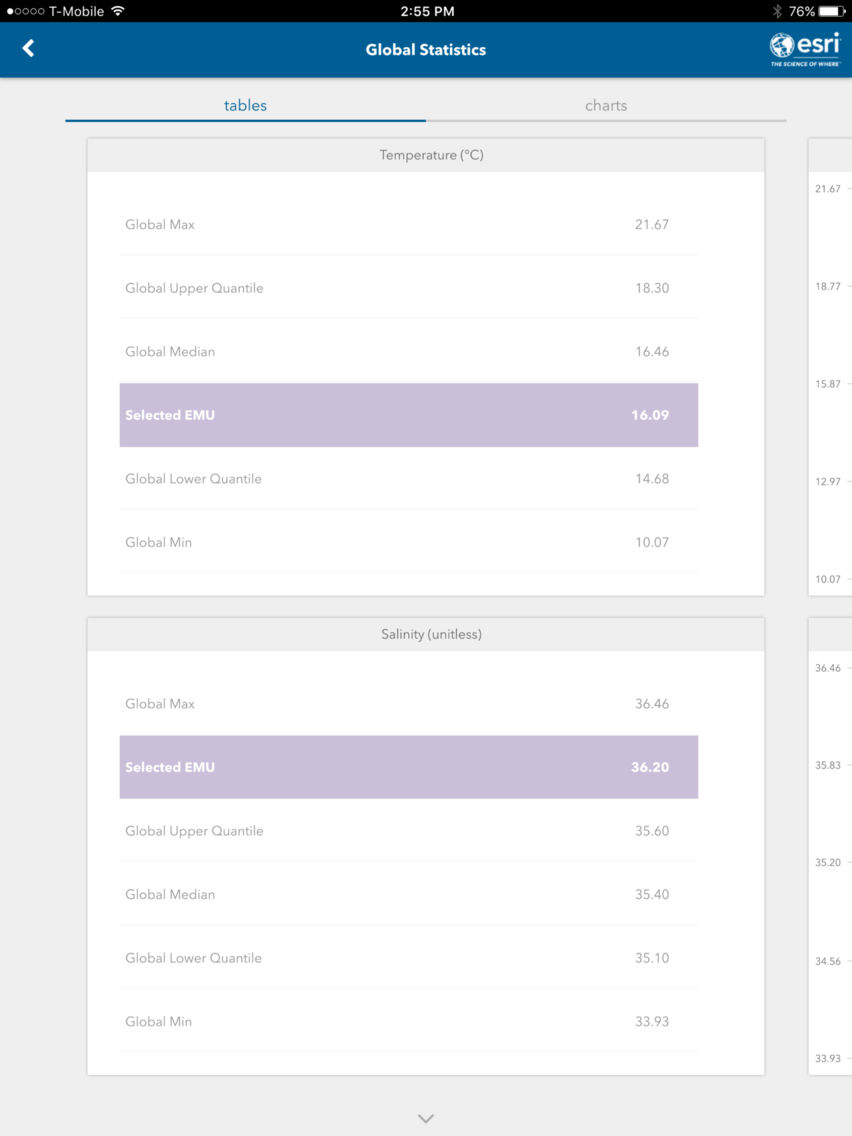Tap the battery indicator icon
The height and width of the screenshot is (1136, 852).
(832, 11)
